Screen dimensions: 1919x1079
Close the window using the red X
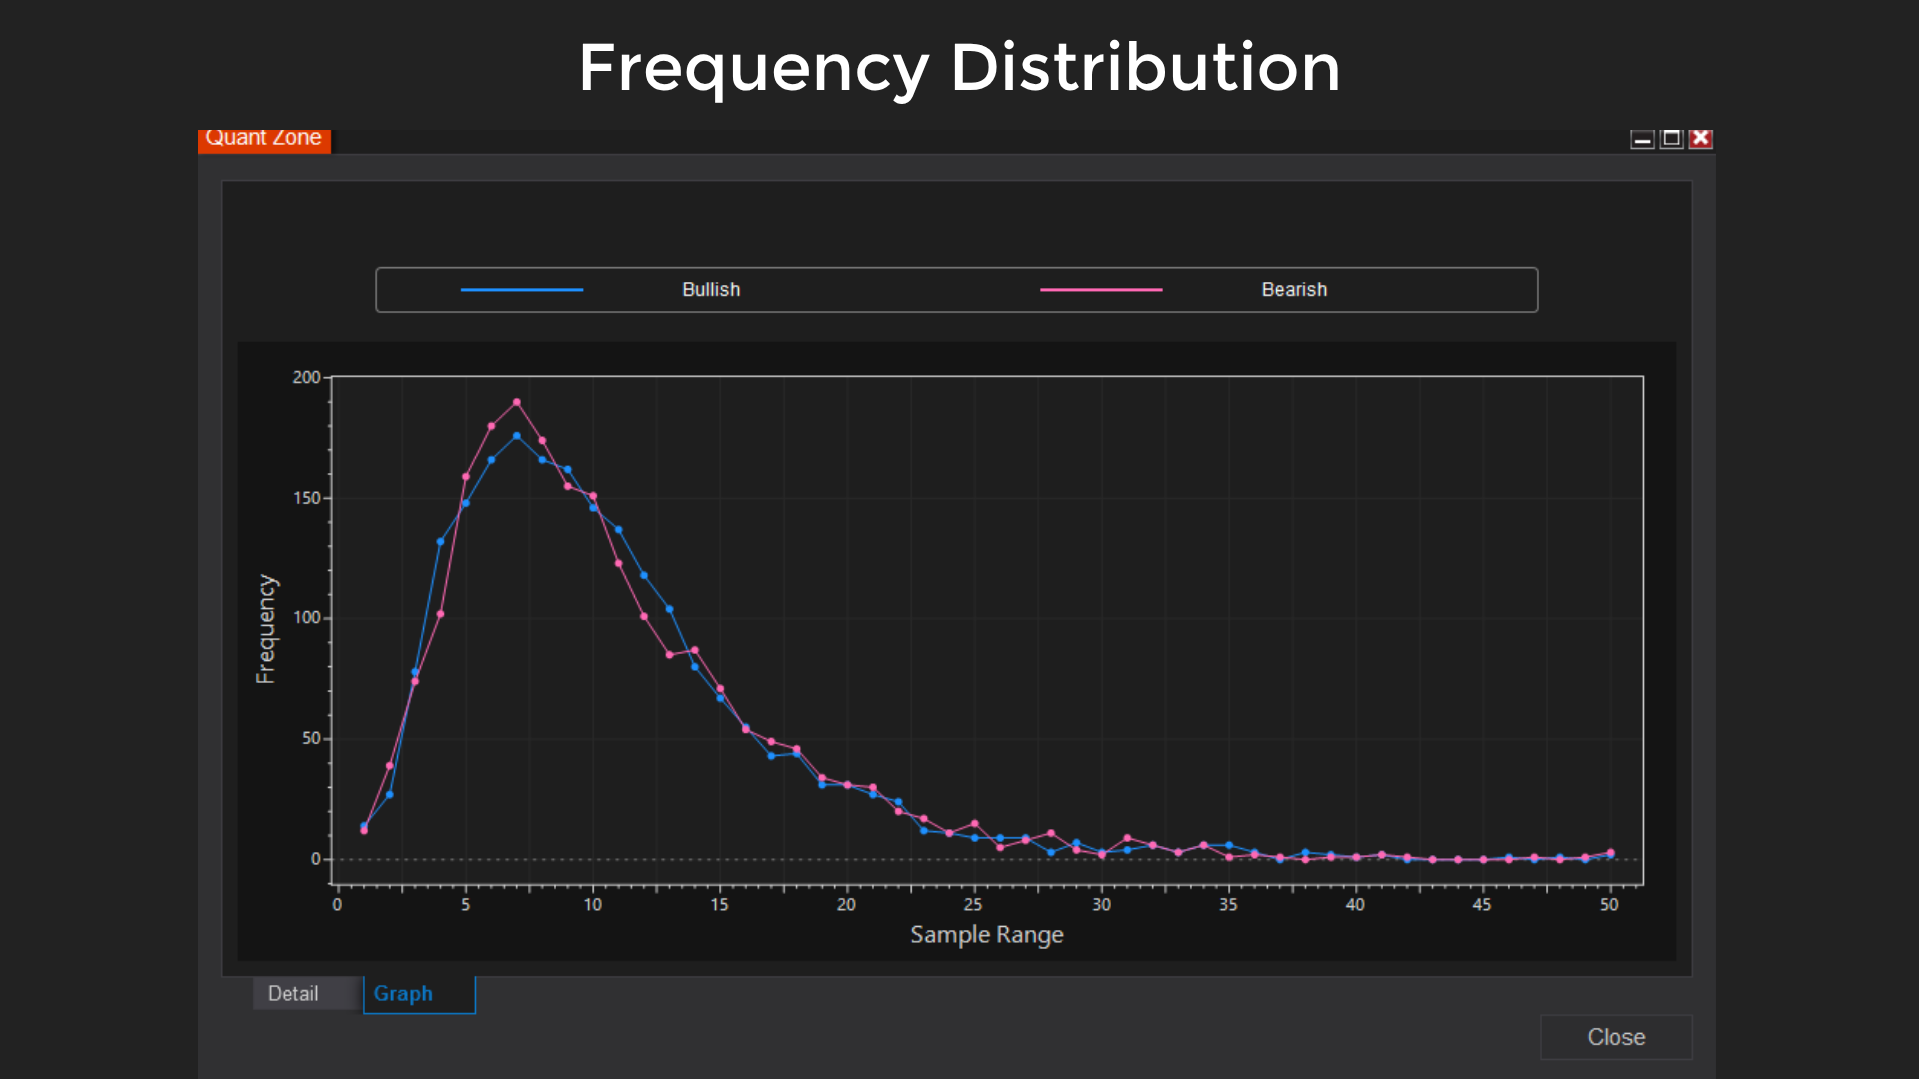click(1700, 139)
